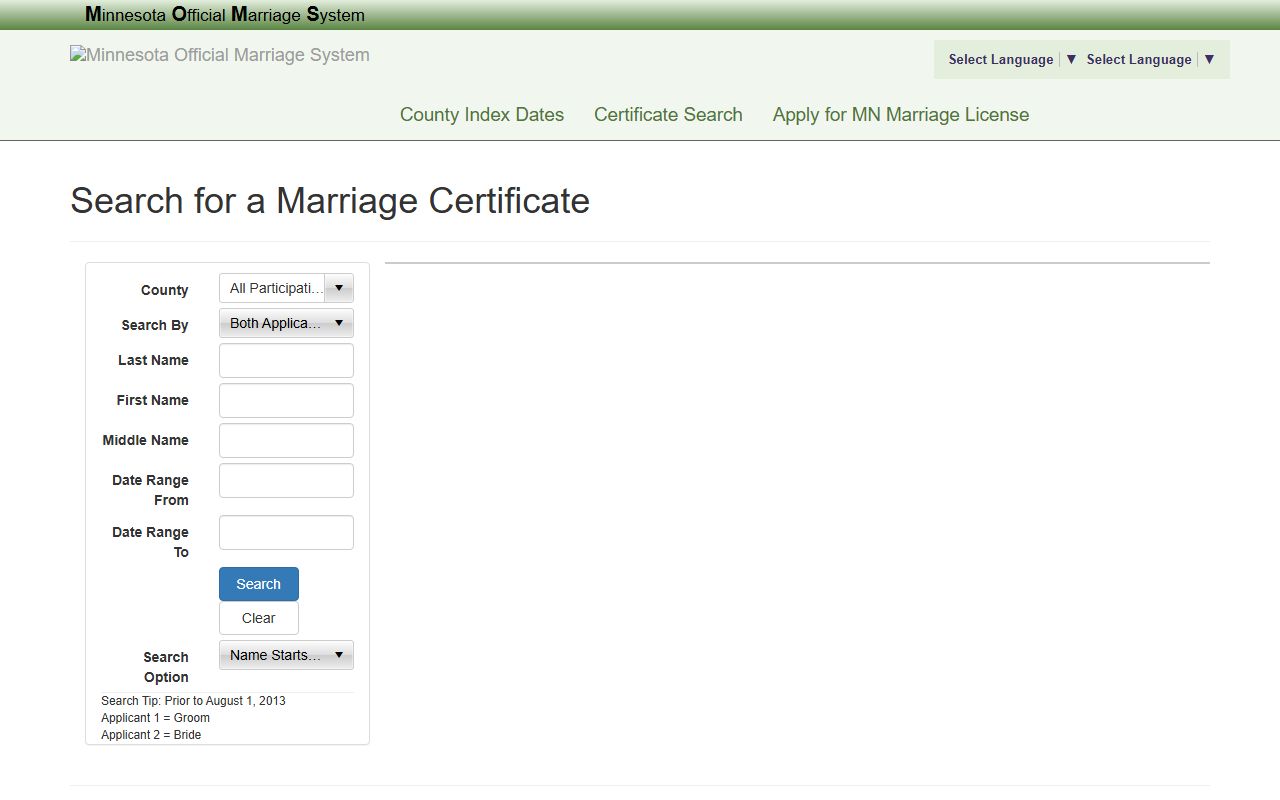Open County Index Dates page

point(482,114)
